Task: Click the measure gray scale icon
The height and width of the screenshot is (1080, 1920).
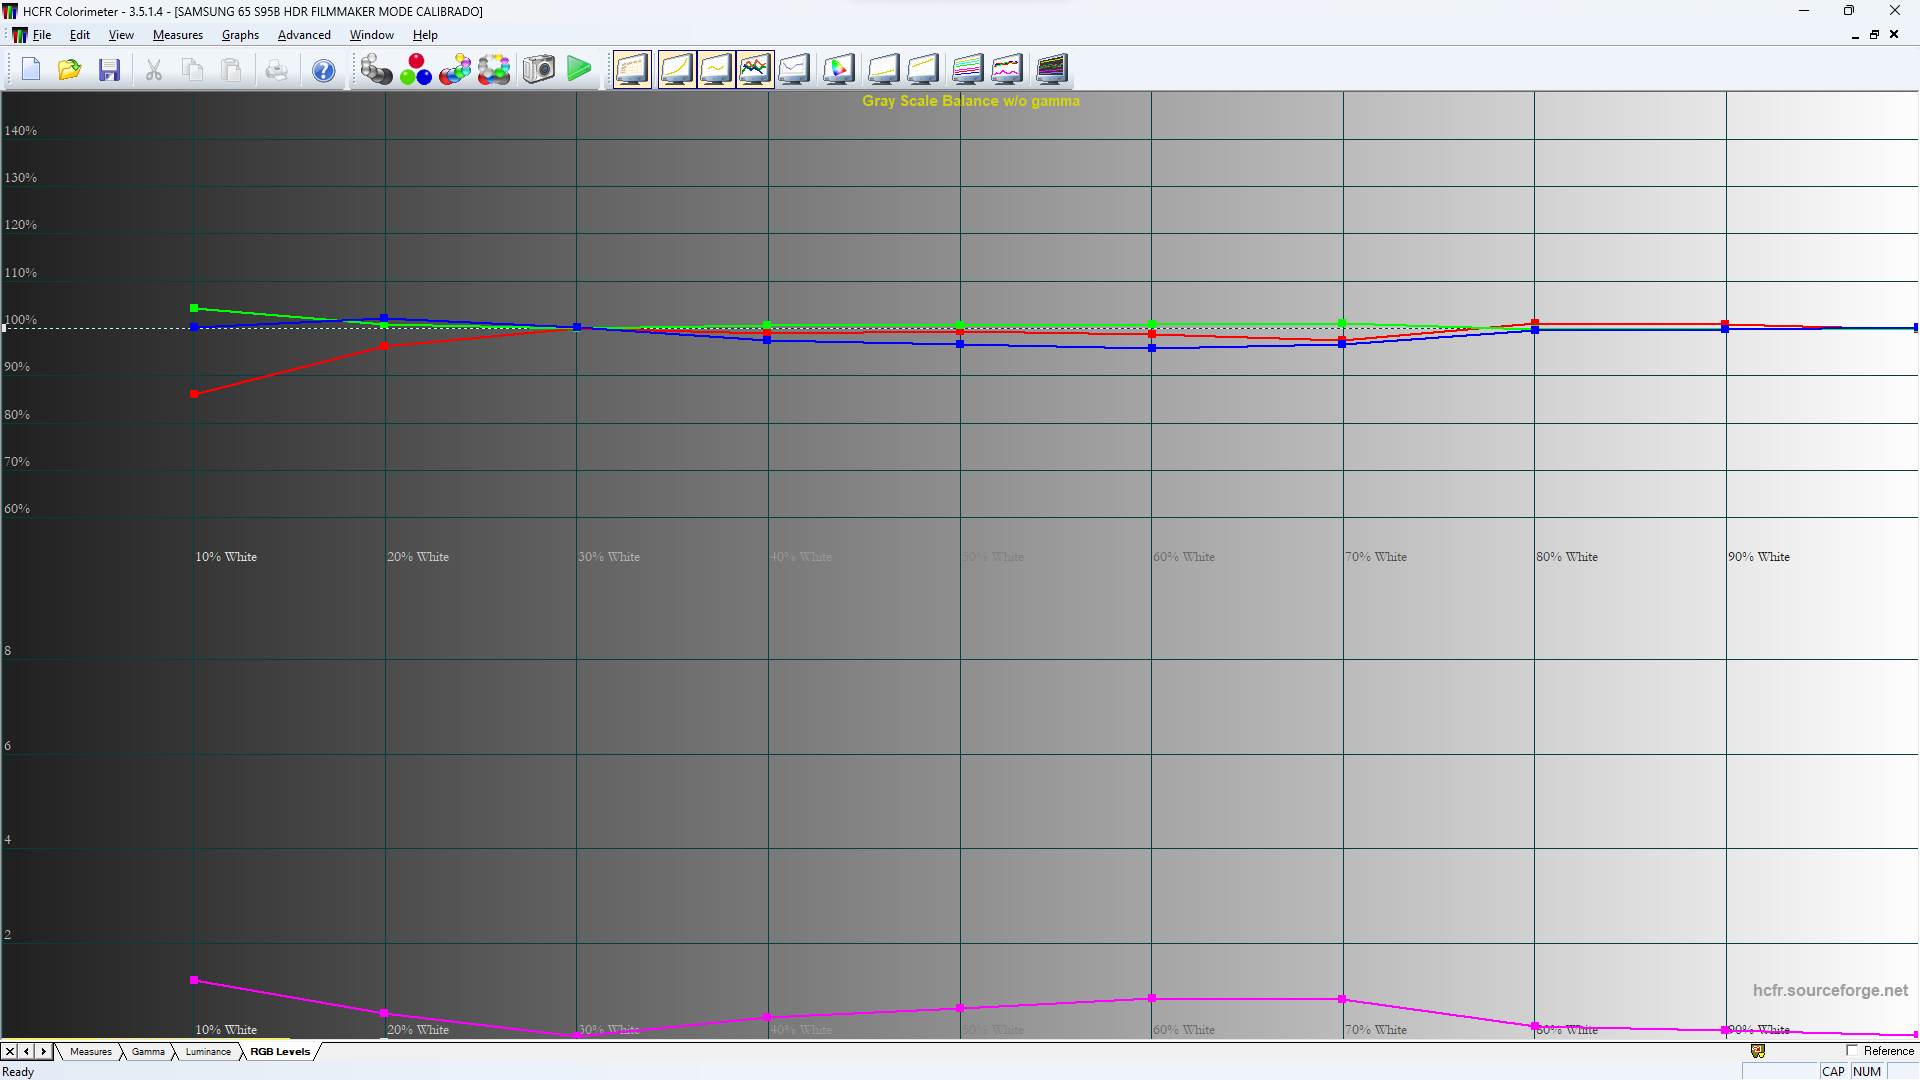Action: click(376, 69)
